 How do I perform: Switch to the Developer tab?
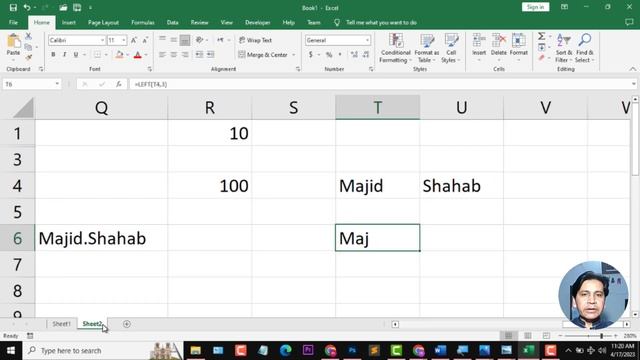click(x=258, y=22)
